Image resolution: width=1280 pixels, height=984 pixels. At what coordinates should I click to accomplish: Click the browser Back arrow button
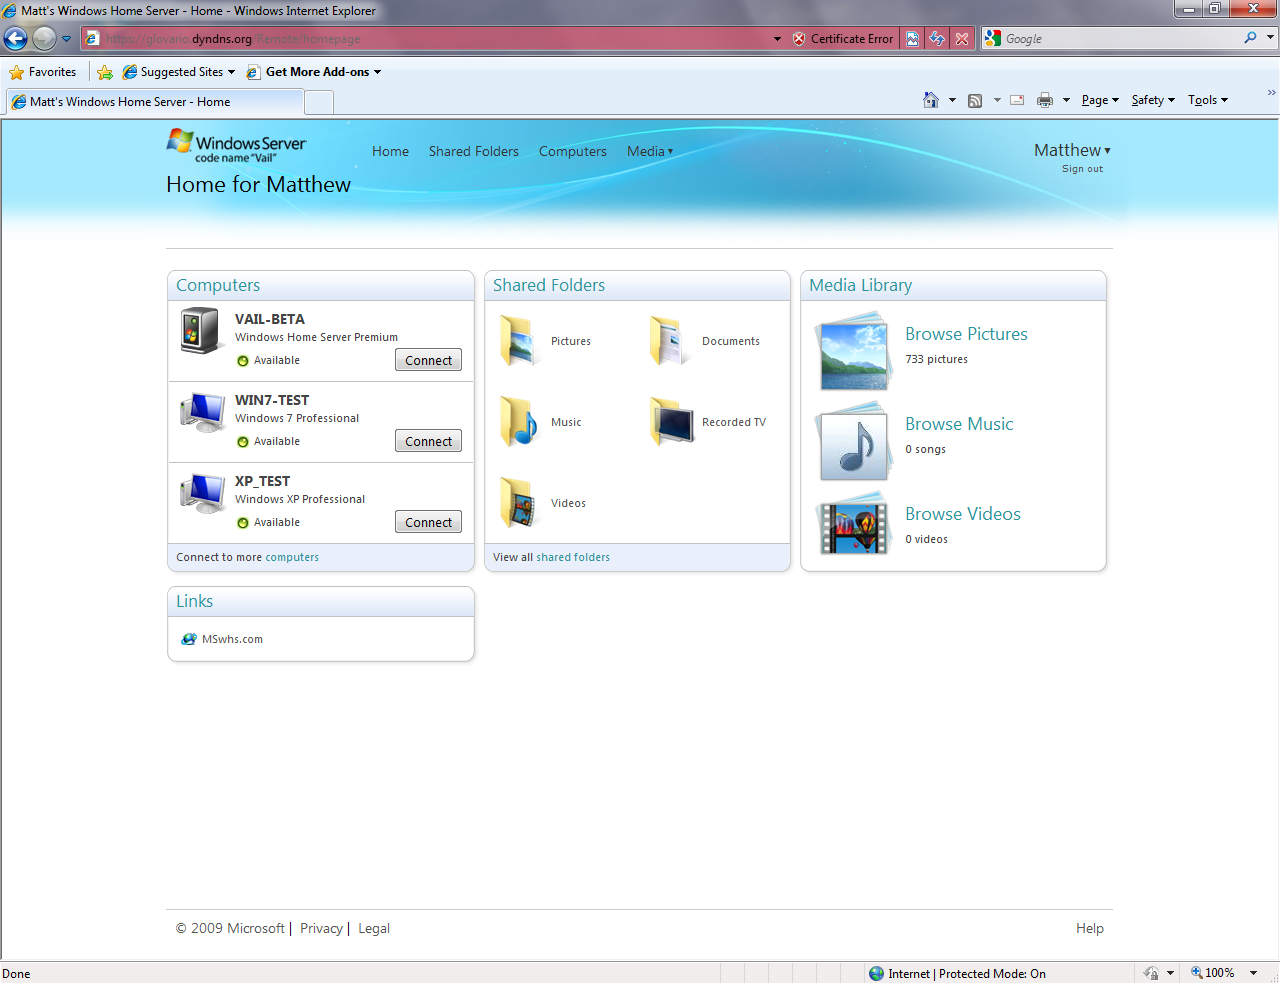click(x=15, y=39)
